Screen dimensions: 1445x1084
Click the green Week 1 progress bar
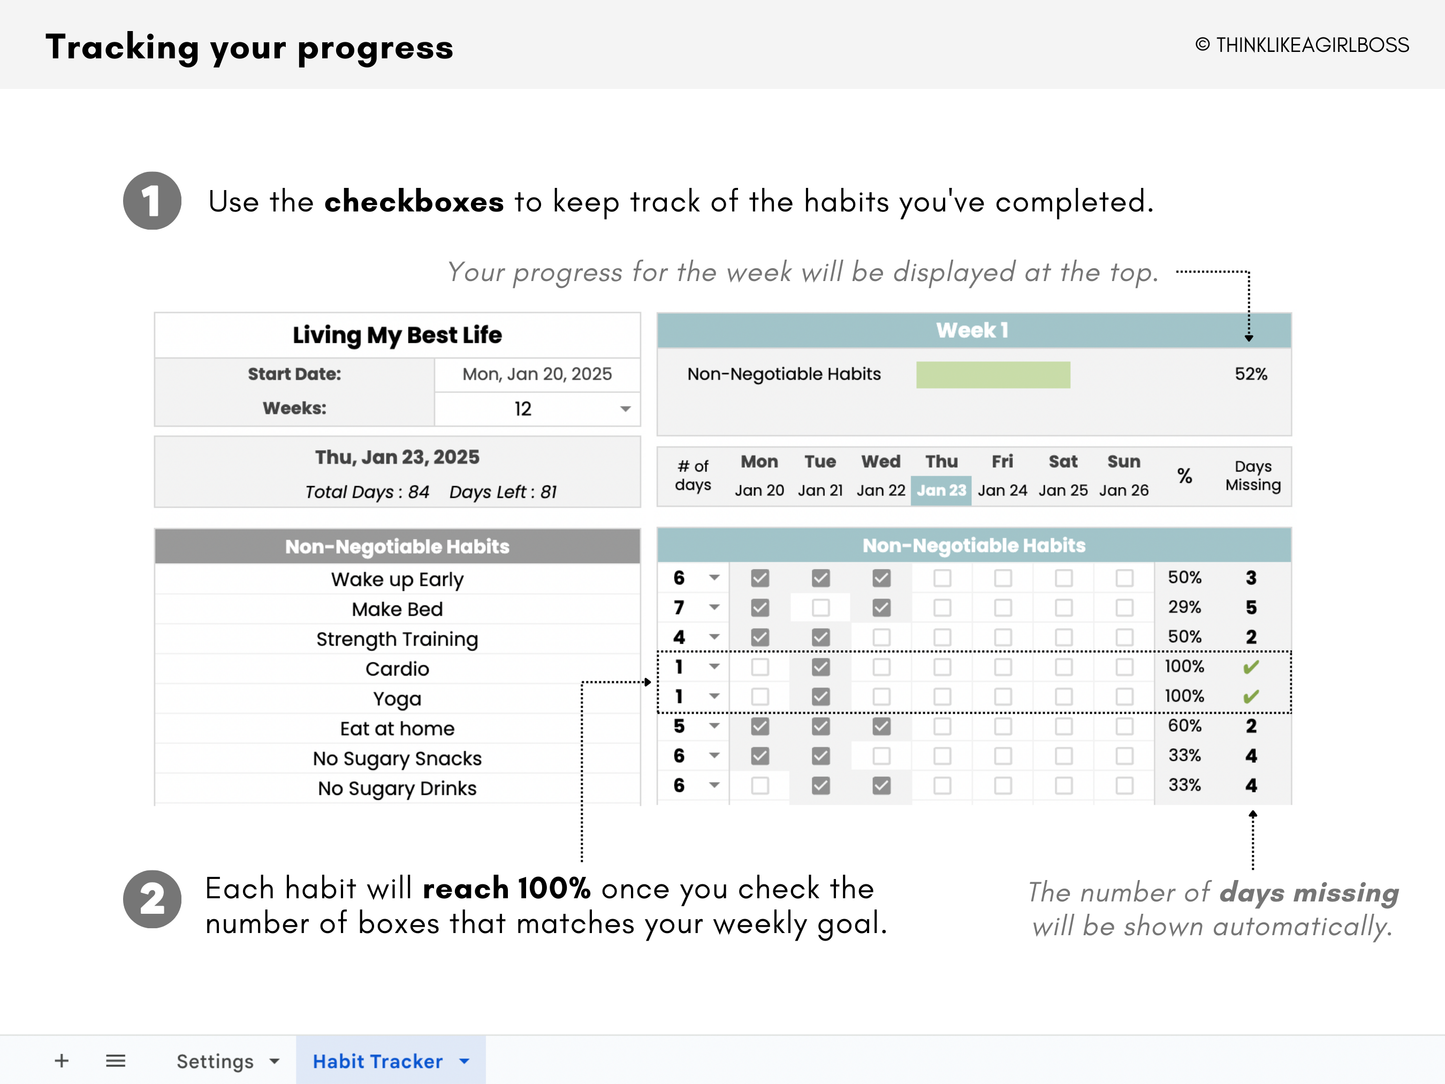[x=992, y=374]
